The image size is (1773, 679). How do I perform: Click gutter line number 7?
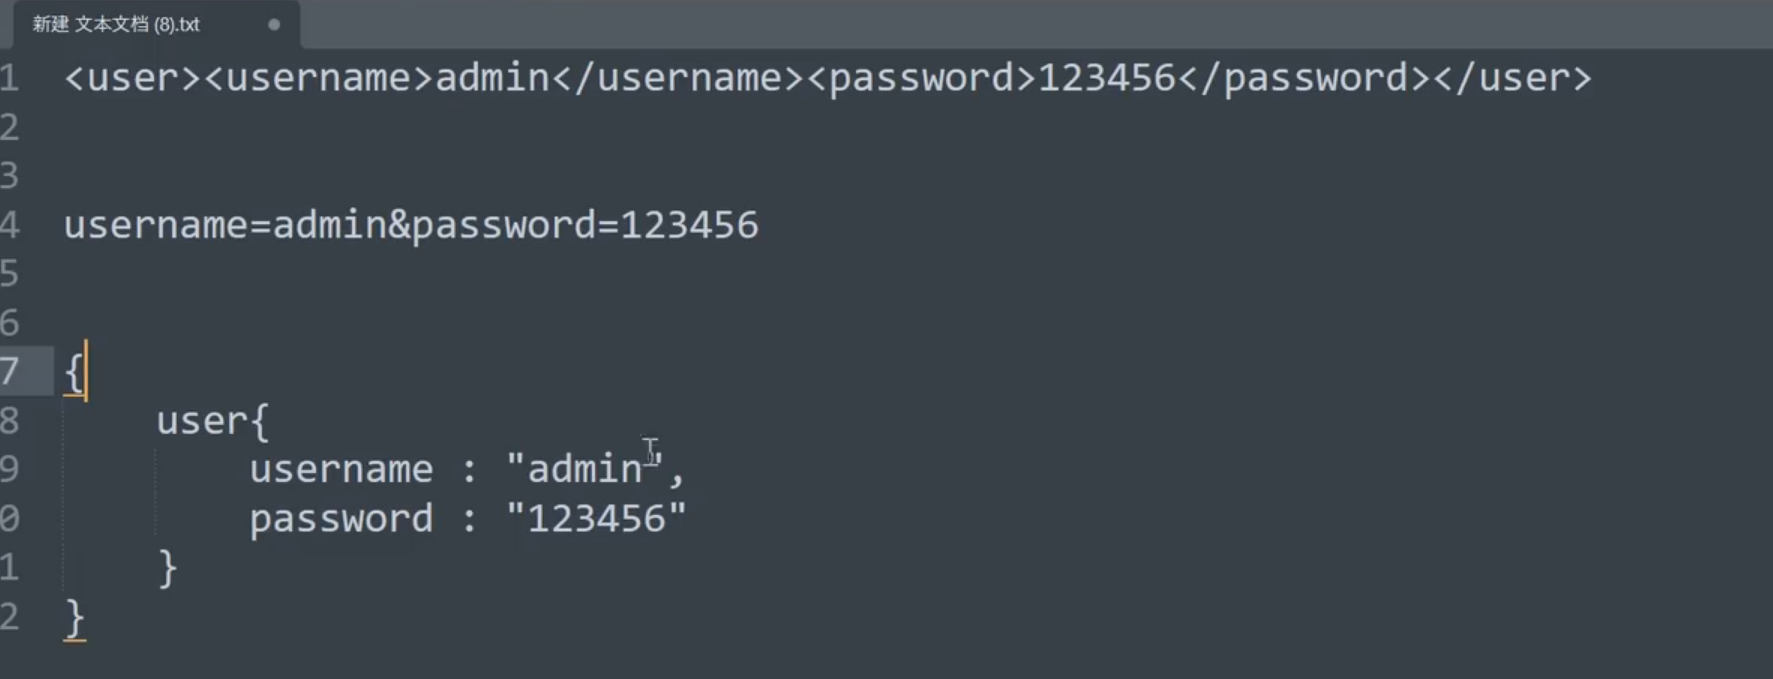point(10,372)
